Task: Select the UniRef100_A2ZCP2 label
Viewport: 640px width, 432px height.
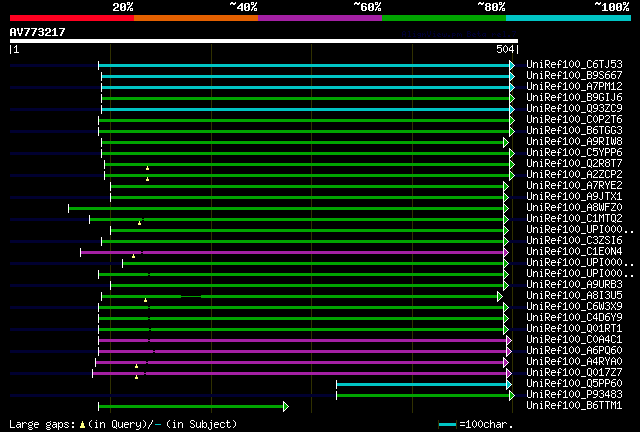Action: point(574,175)
